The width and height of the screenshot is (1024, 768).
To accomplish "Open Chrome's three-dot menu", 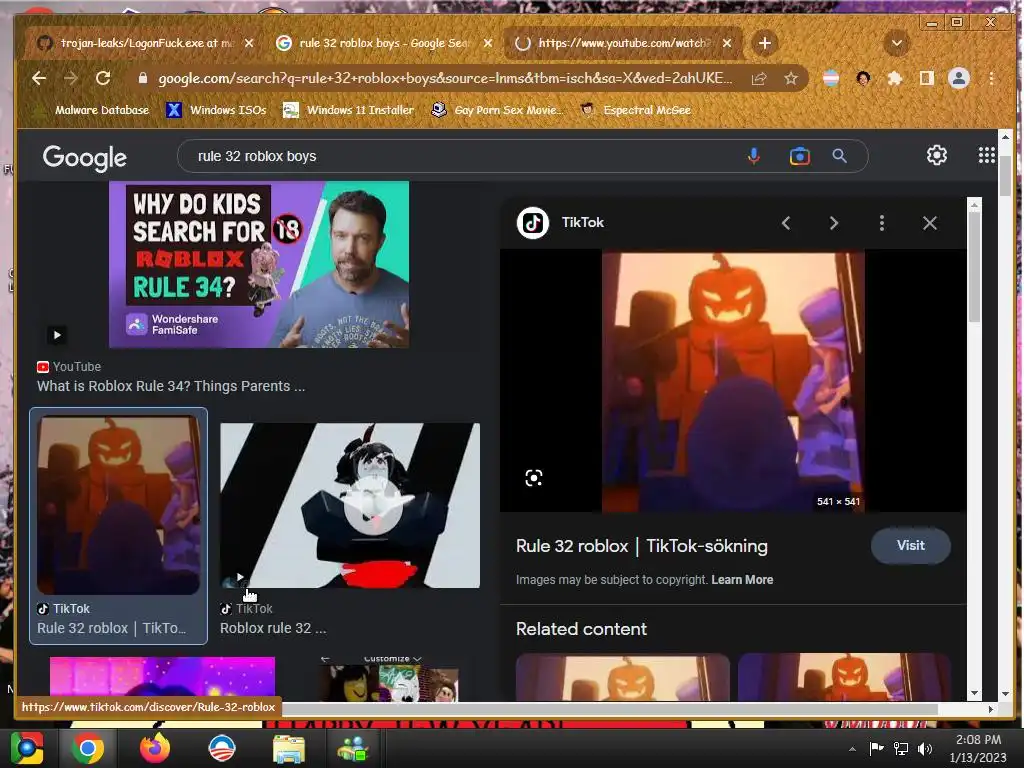I will [x=991, y=78].
